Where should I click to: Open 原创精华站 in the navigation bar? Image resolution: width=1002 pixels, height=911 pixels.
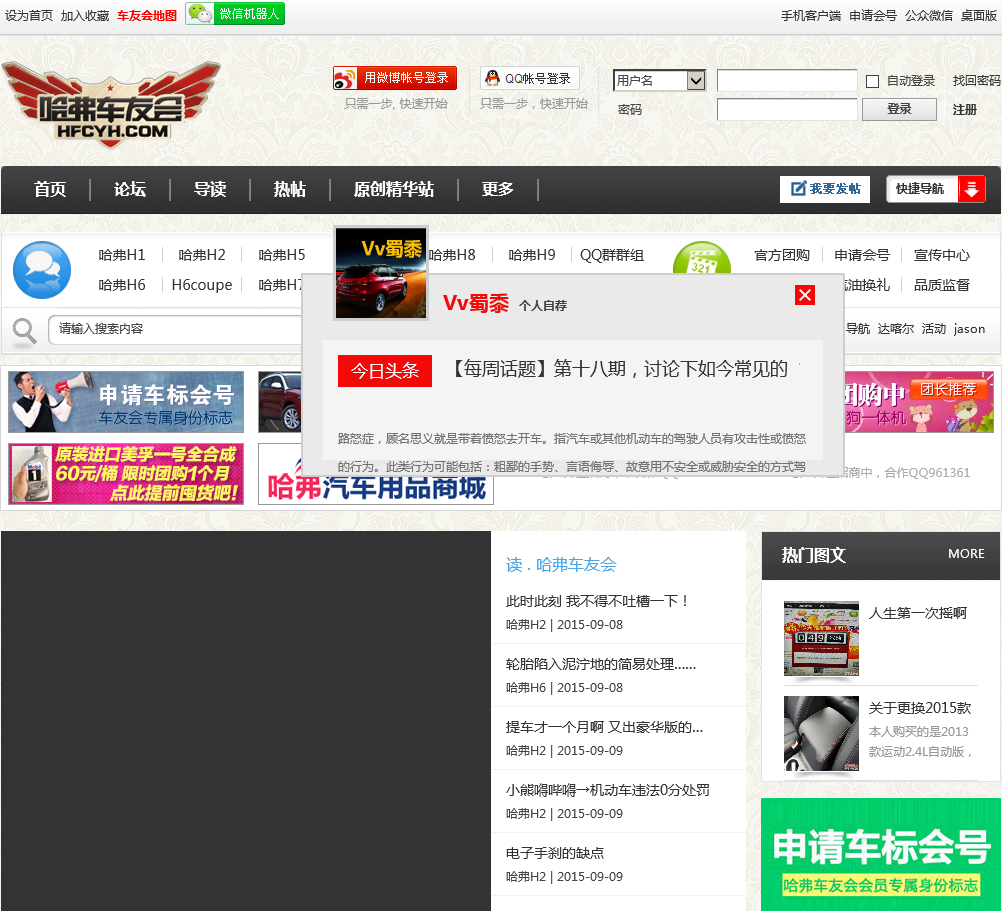394,189
